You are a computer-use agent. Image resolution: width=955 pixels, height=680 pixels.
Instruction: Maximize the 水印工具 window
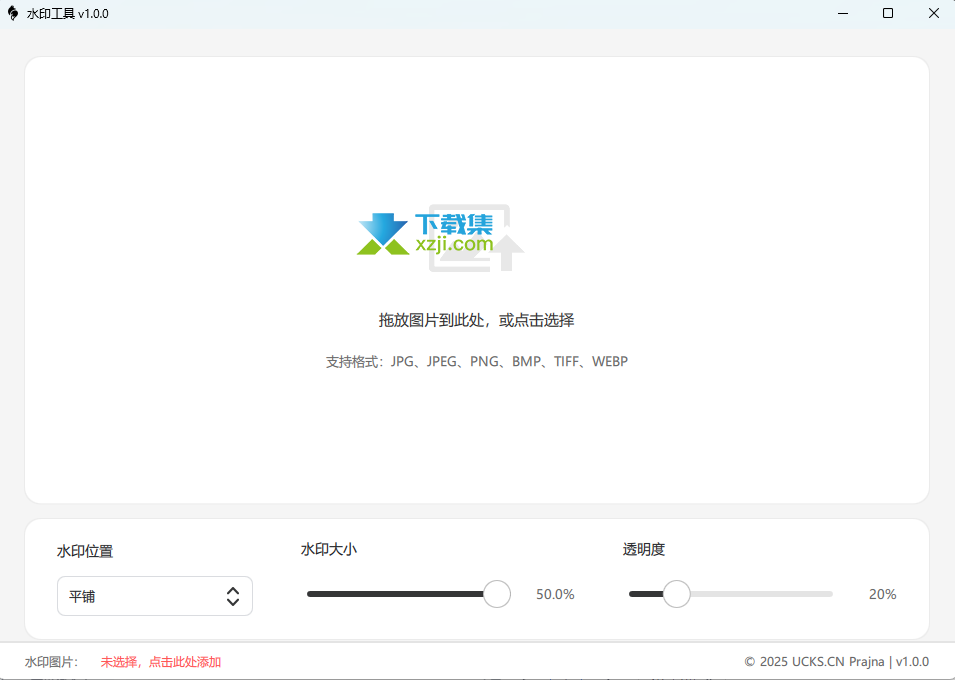pos(888,13)
